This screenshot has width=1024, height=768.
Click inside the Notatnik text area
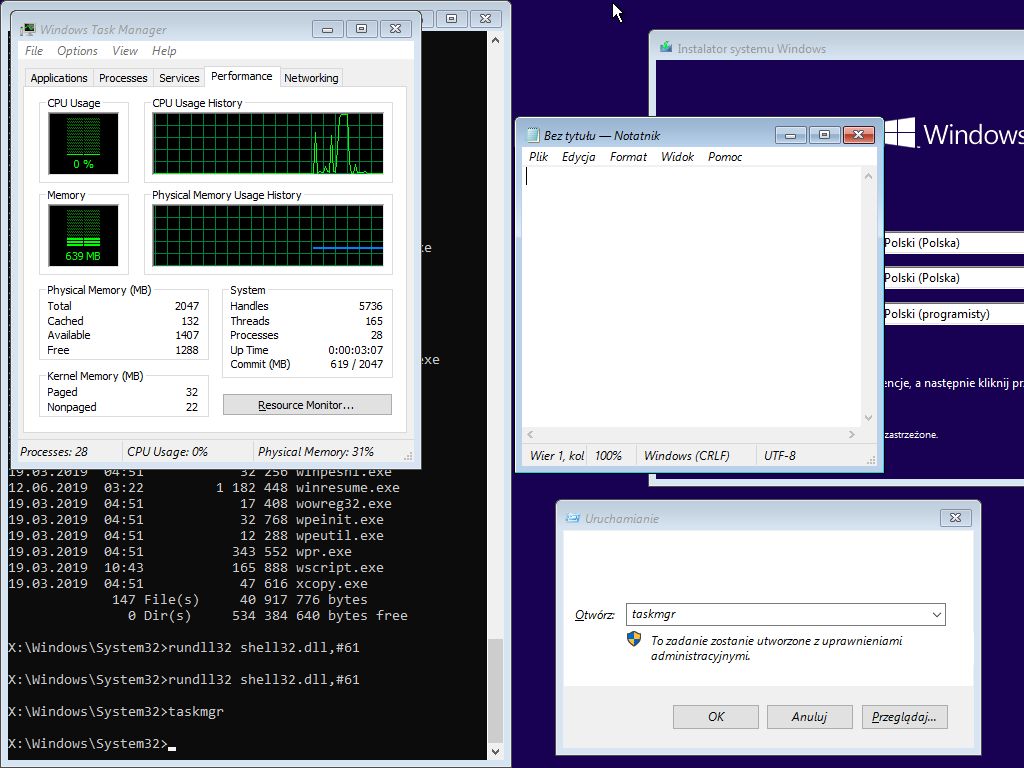692,297
